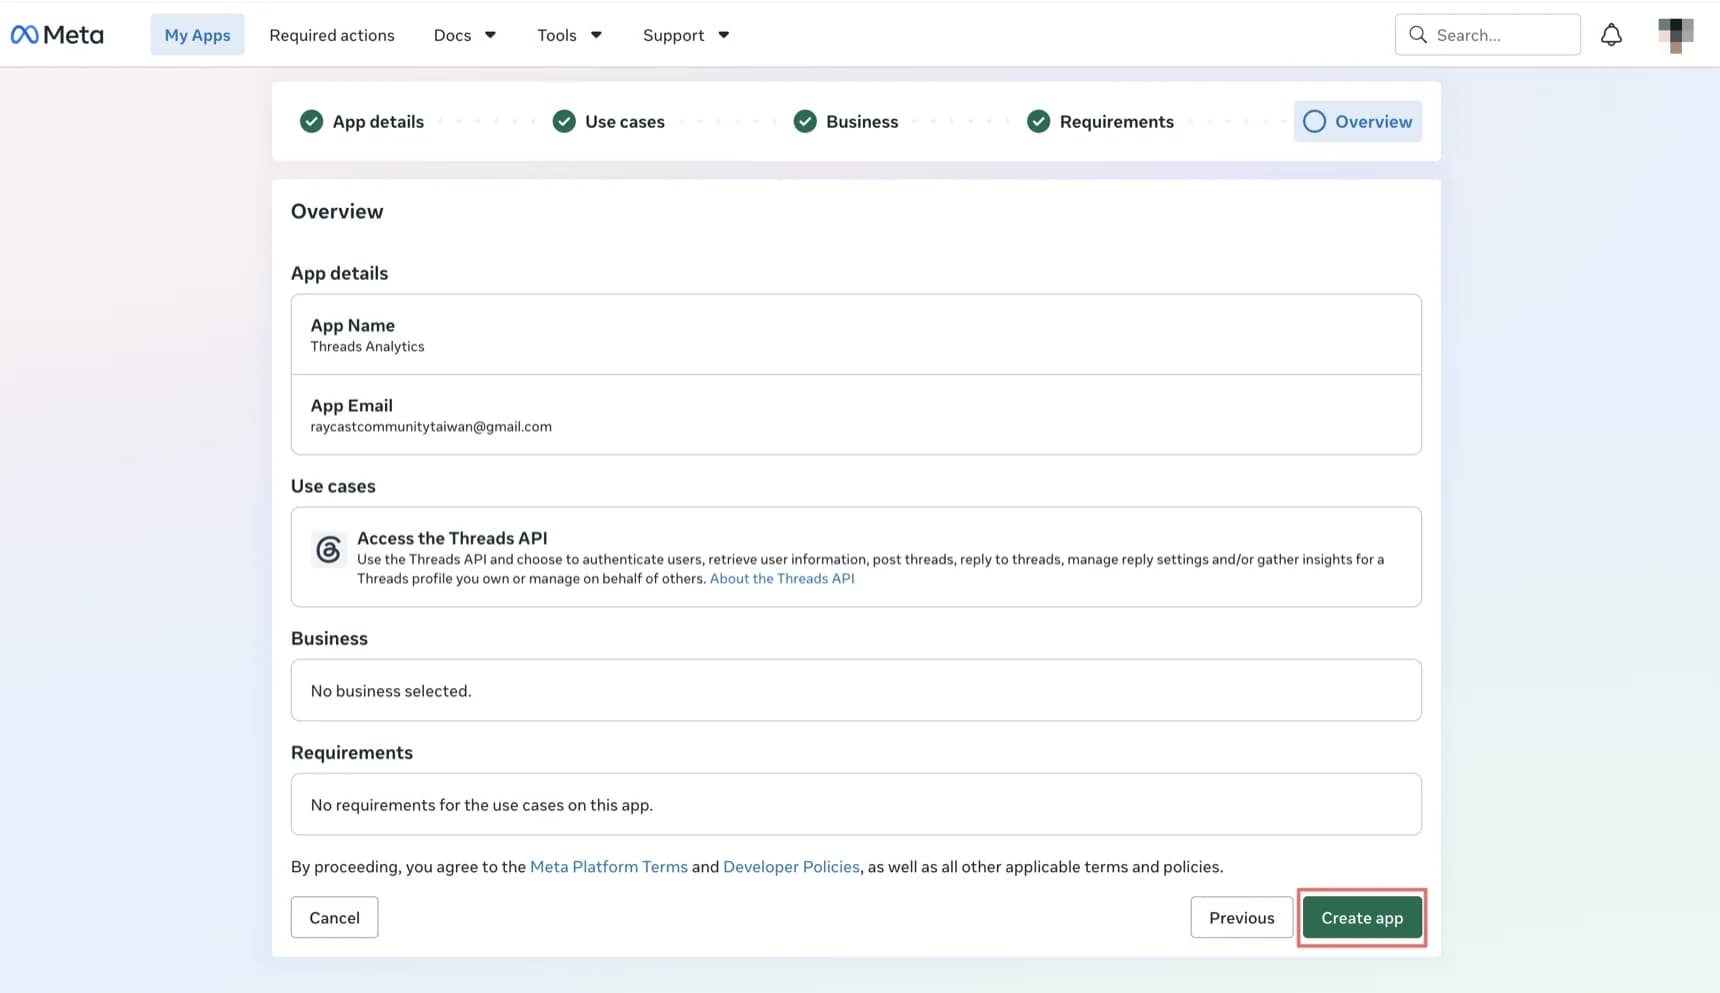Viewport: 1720px width, 993px height.
Task: Open the notifications bell
Action: 1611,35
